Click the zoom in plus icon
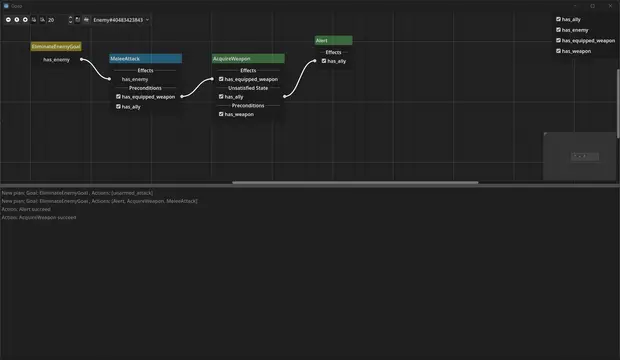 click(x=25, y=19)
